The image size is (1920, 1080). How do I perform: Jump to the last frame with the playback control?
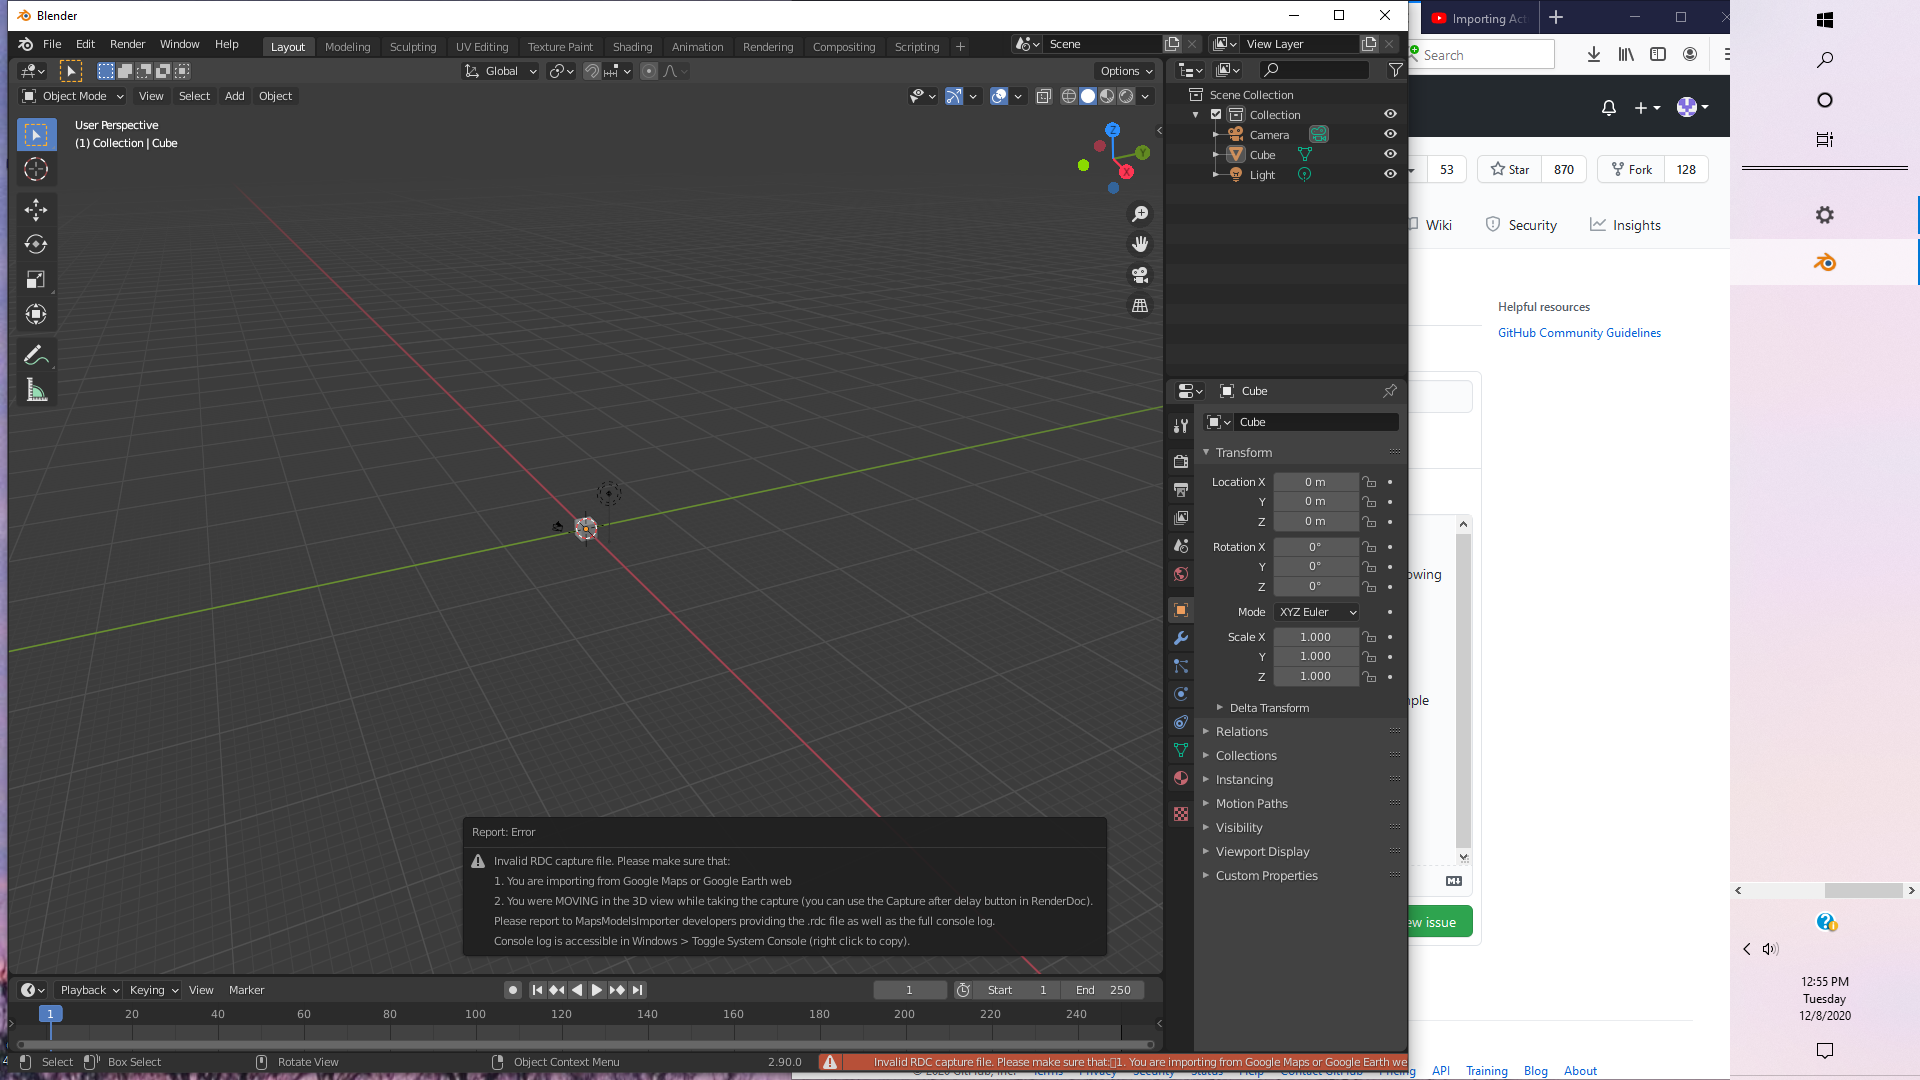click(637, 989)
